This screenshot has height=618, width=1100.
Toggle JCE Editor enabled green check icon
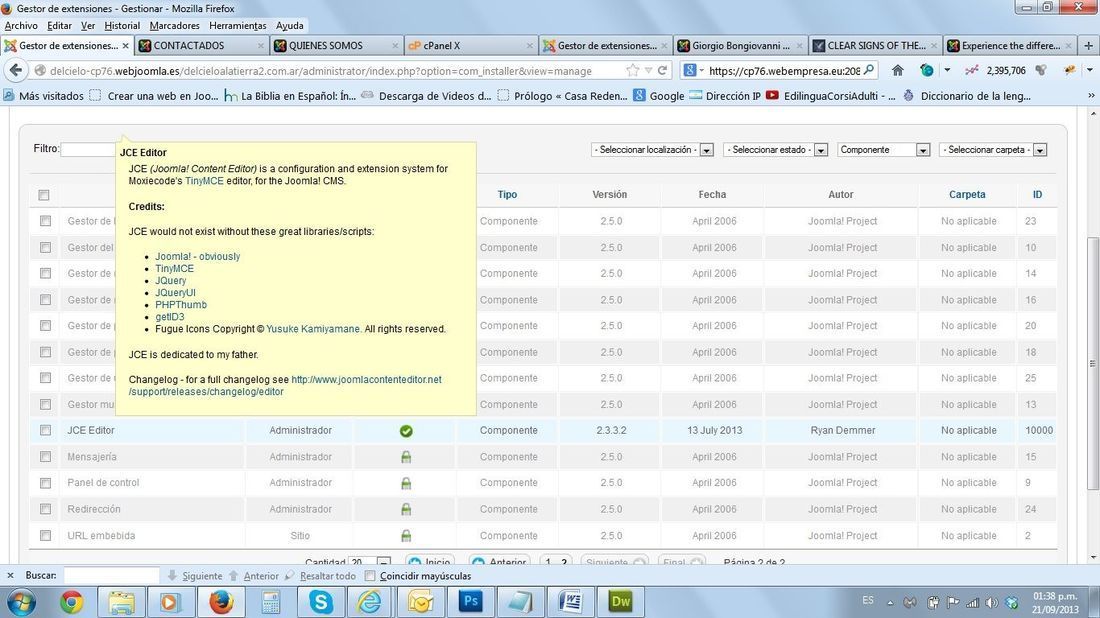tap(406, 431)
